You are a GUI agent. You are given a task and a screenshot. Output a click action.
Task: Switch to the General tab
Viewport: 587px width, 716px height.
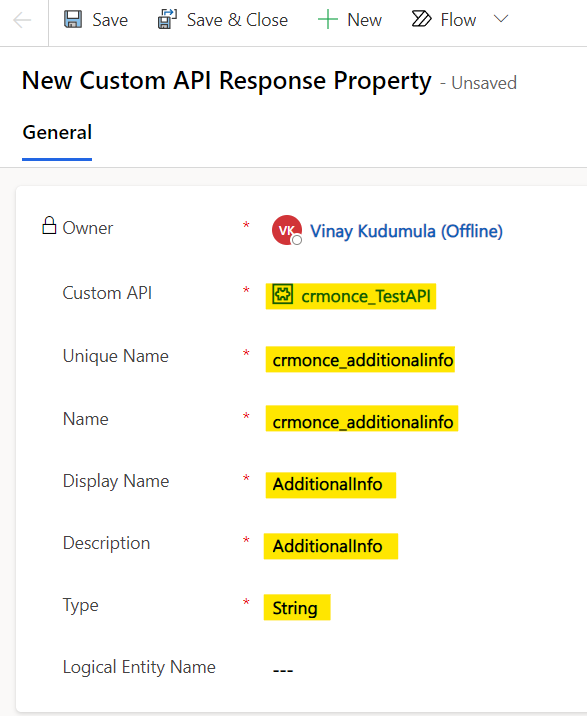[57, 132]
